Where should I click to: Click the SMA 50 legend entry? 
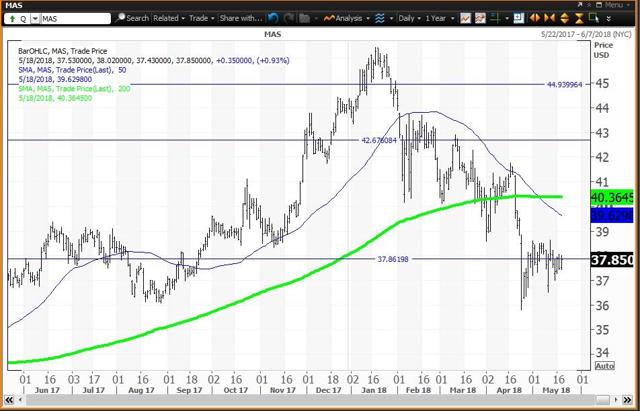pos(72,70)
